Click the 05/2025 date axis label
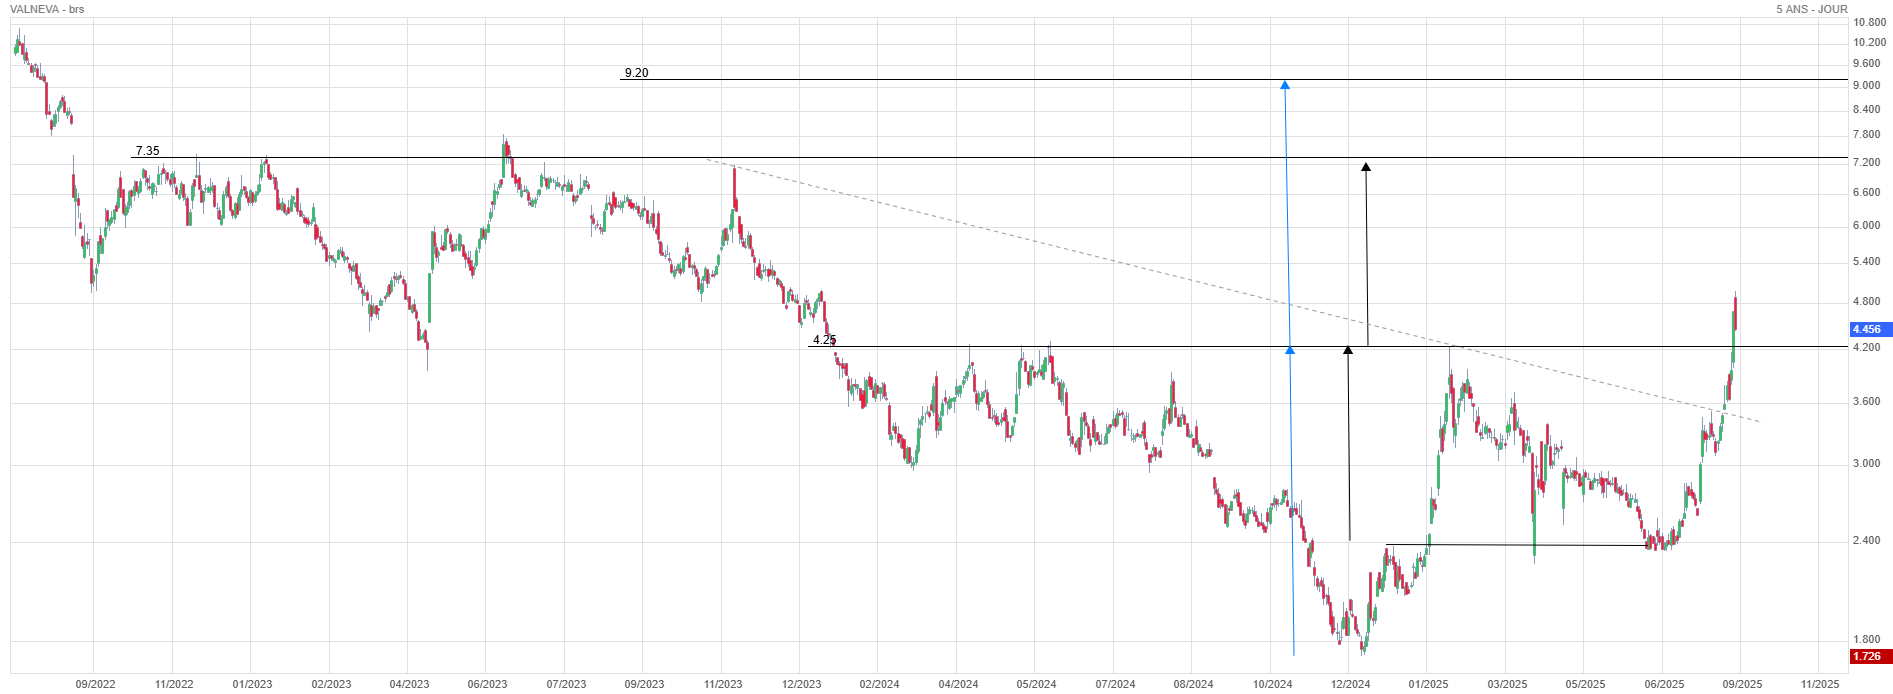Image resolution: width=1893 pixels, height=694 pixels. pos(1585,684)
